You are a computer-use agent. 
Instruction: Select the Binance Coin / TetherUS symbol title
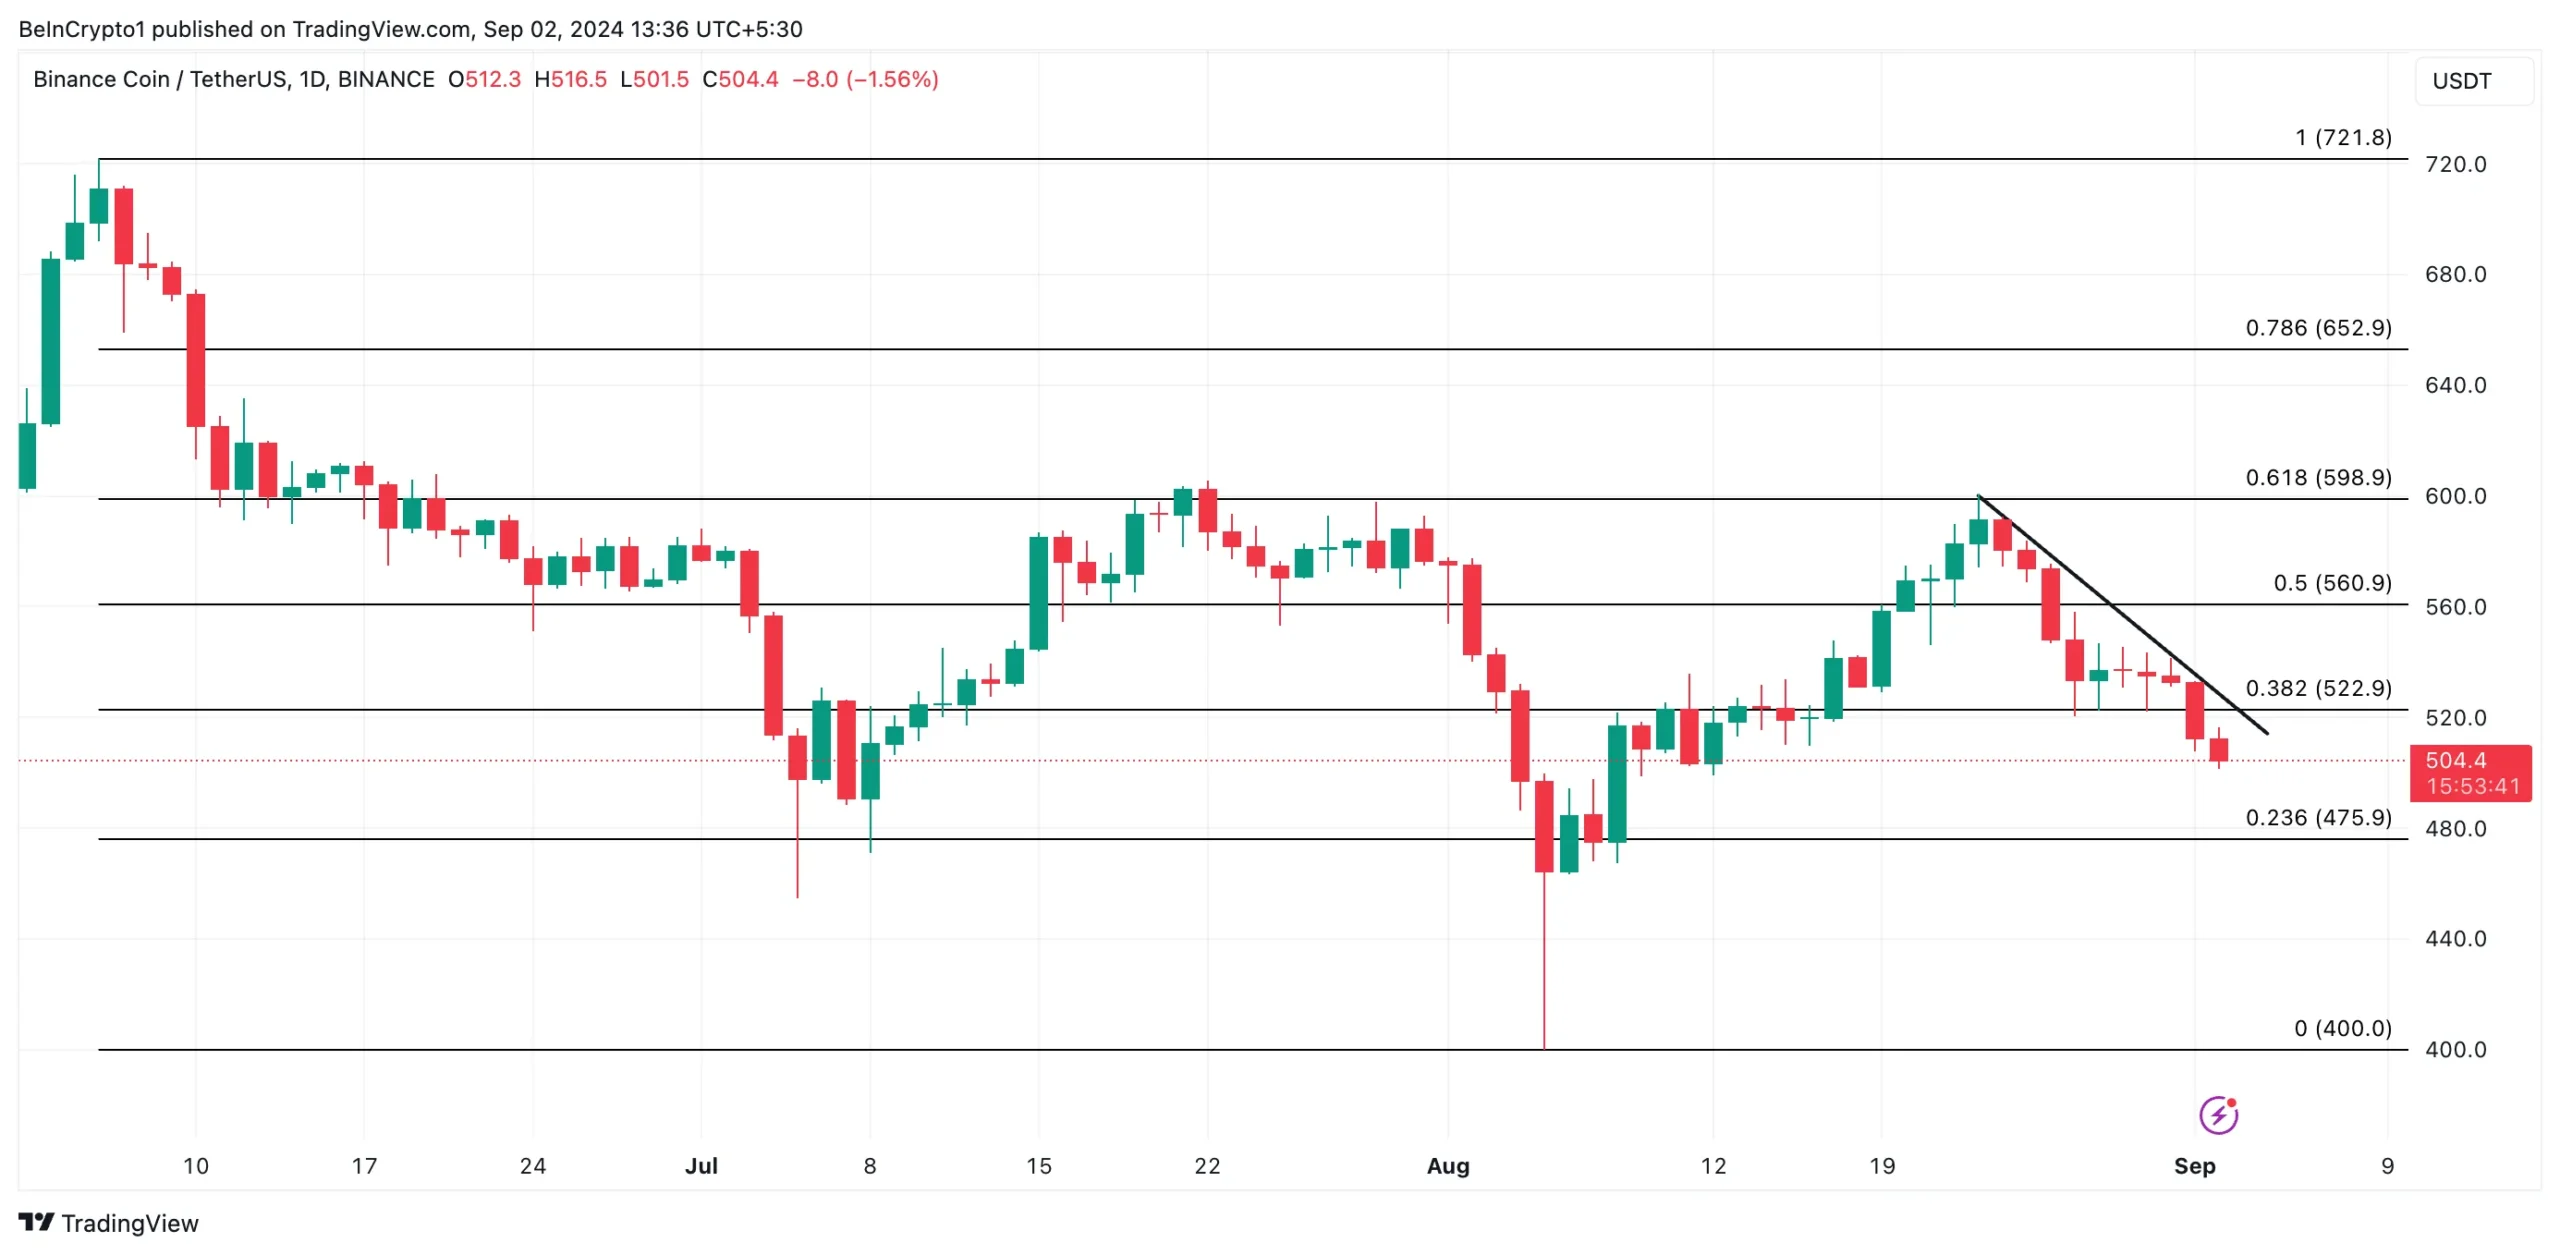233,79
